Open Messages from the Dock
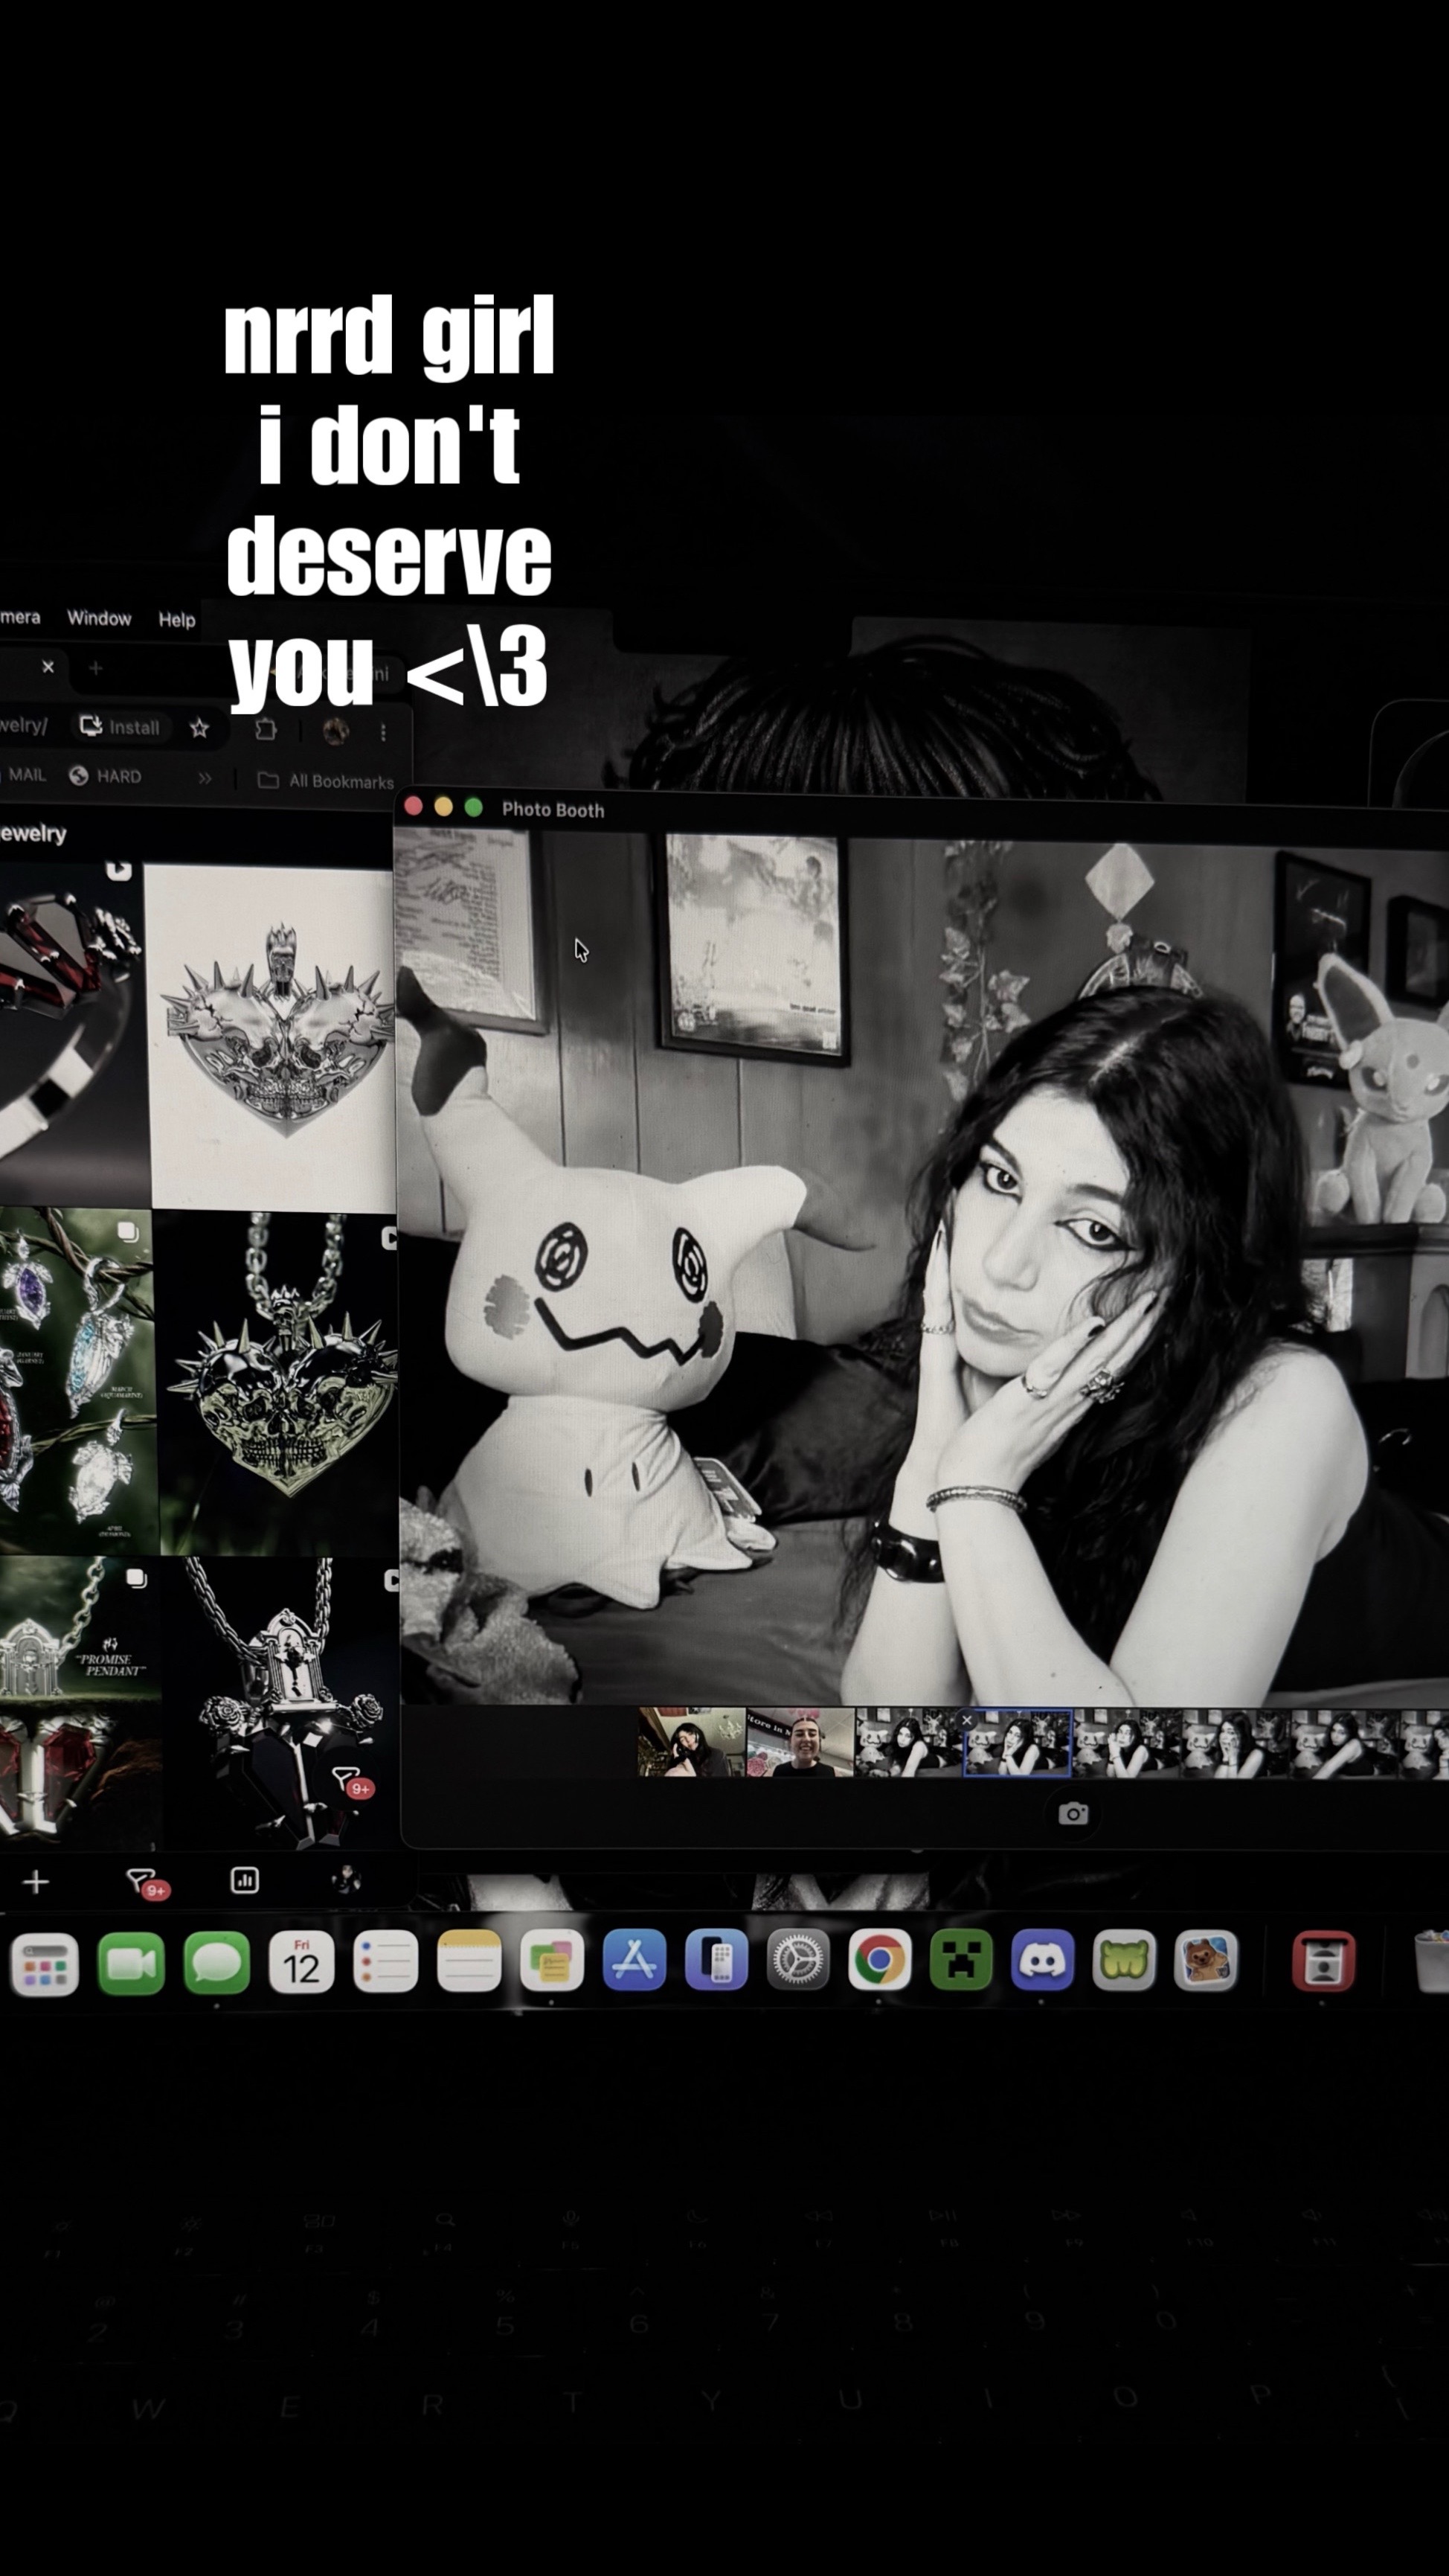 point(217,1963)
